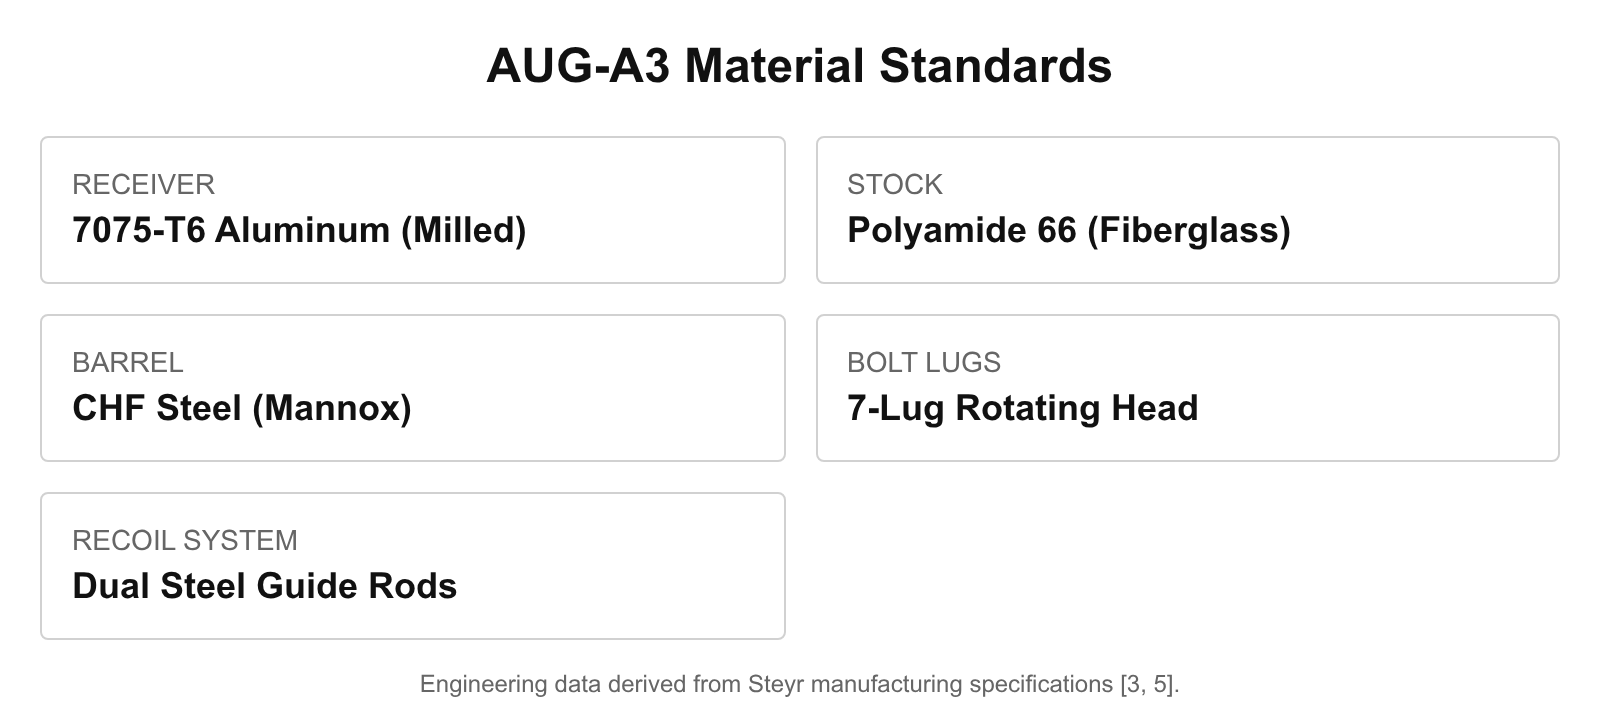Click the 7-Lug Rotating Head text
The image size is (1600, 720).
[x=1022, y=408]
